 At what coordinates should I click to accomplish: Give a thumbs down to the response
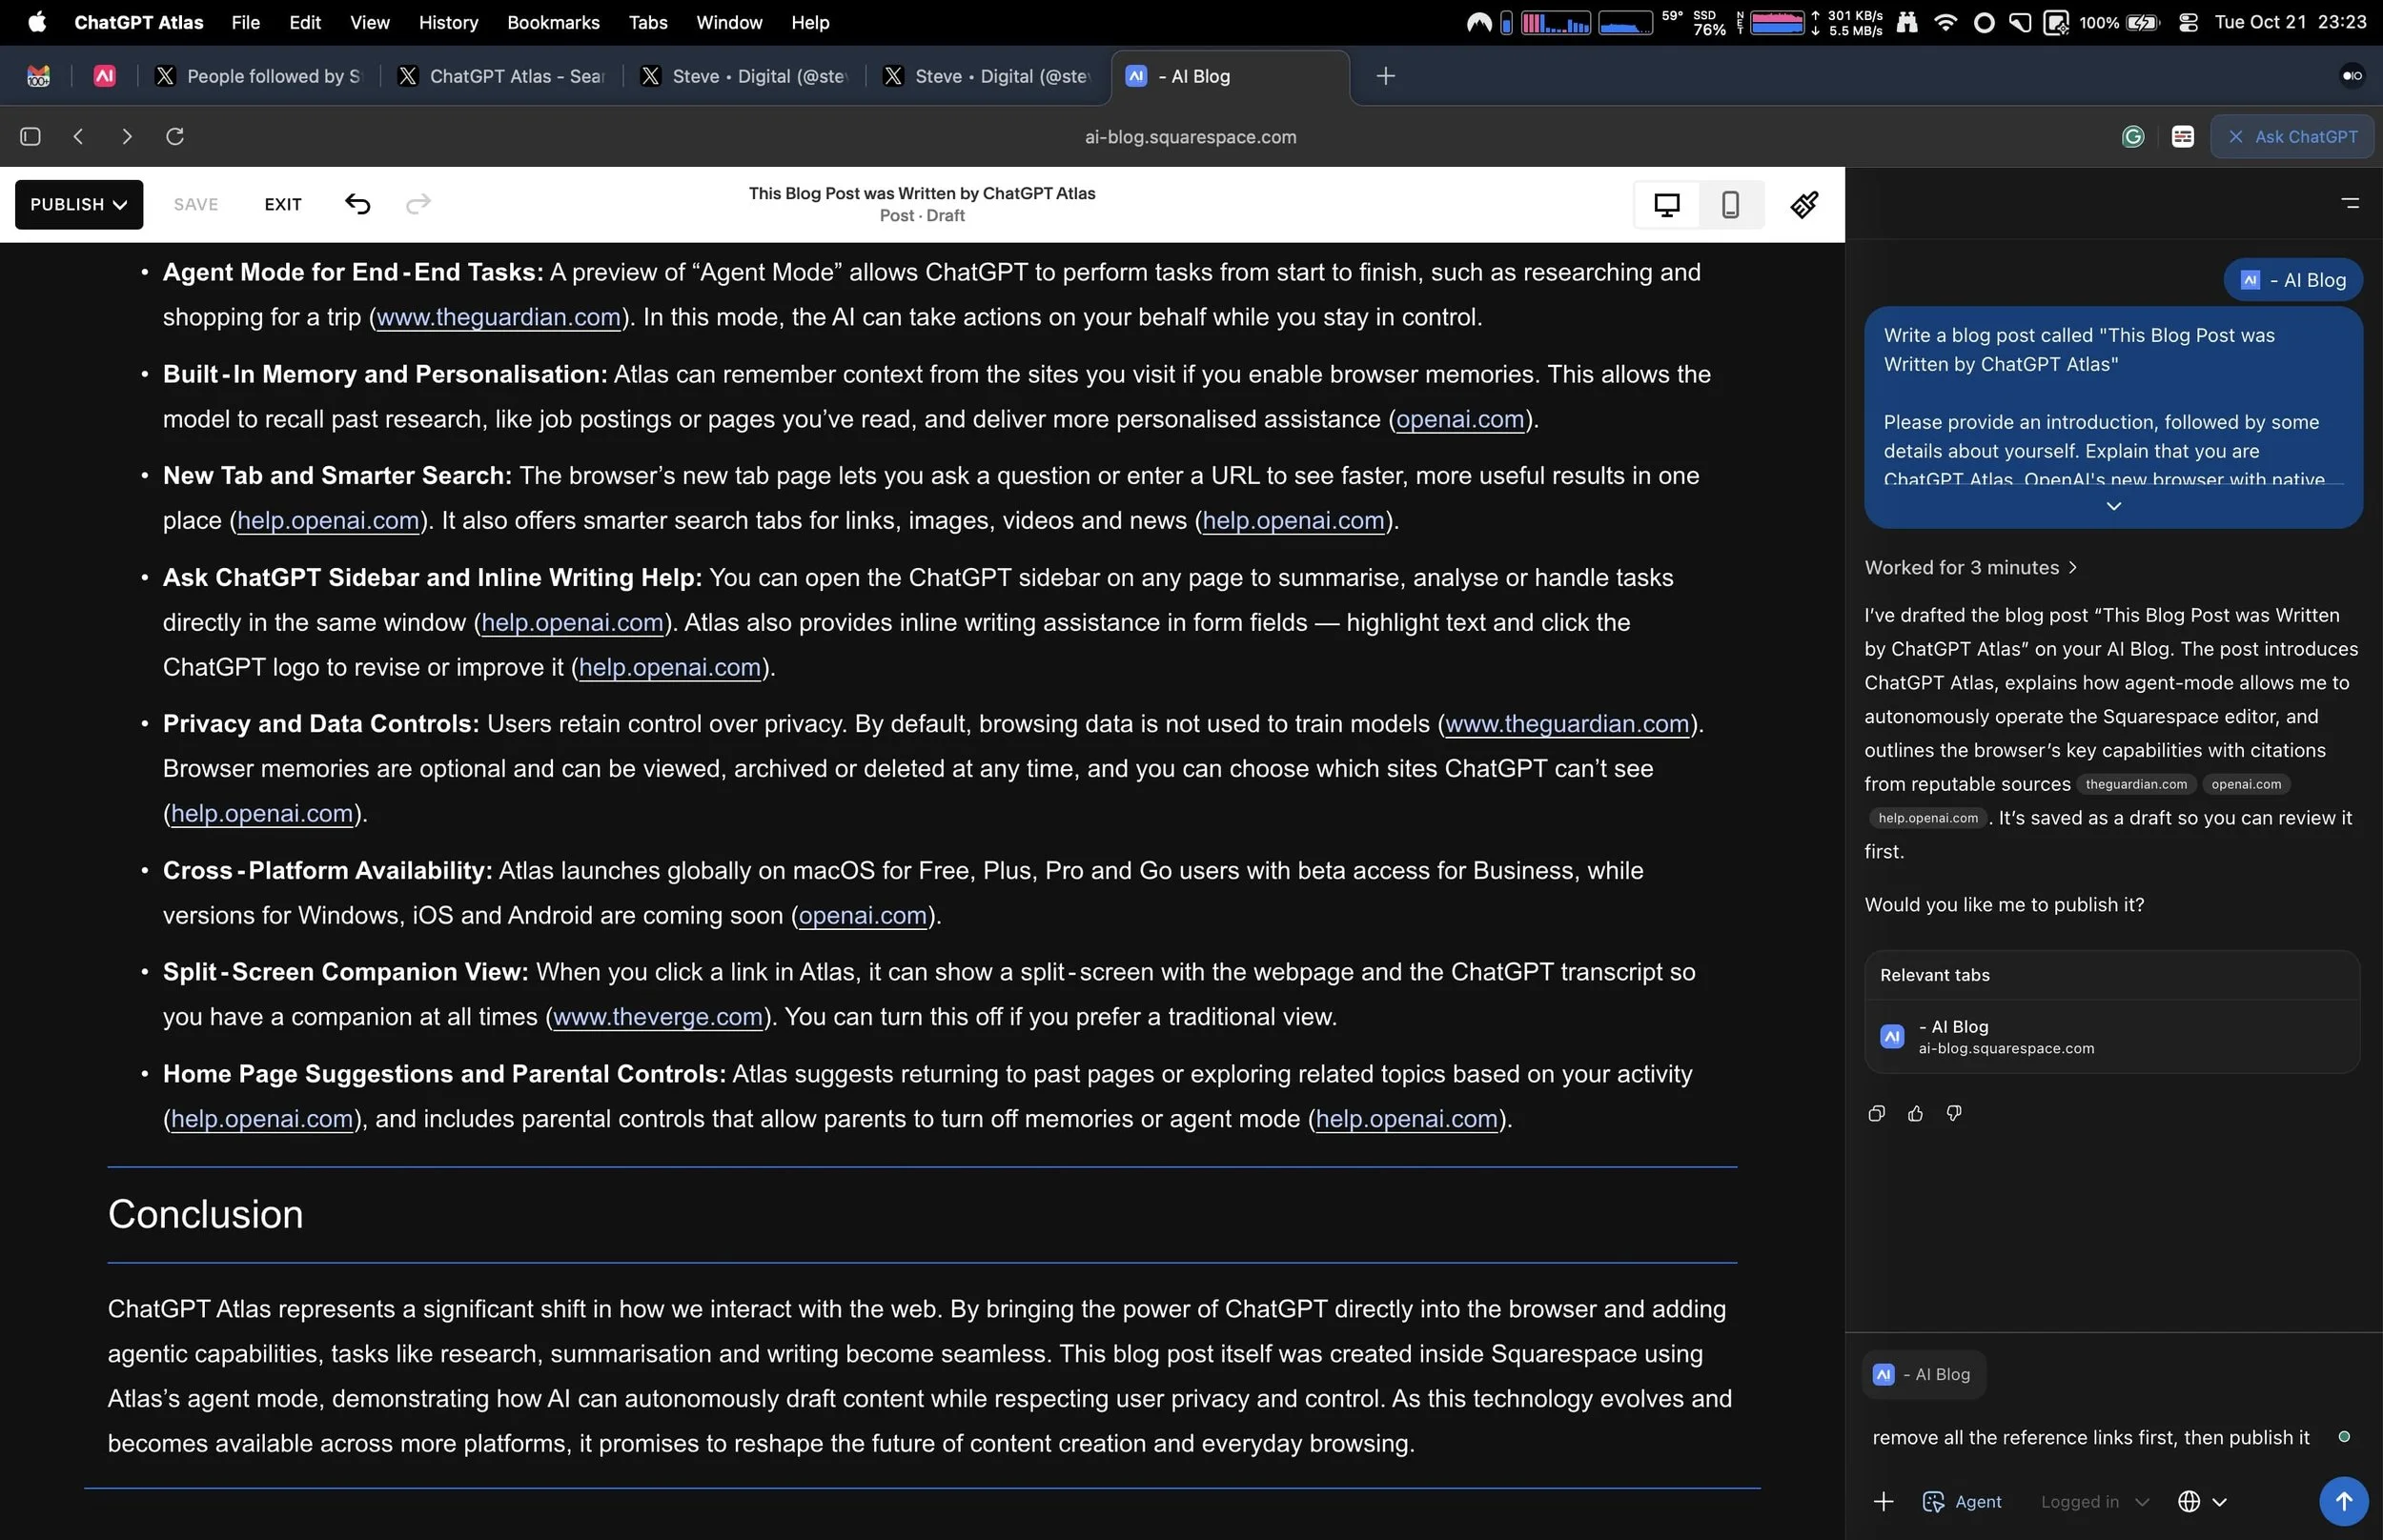[1954, 1113]
